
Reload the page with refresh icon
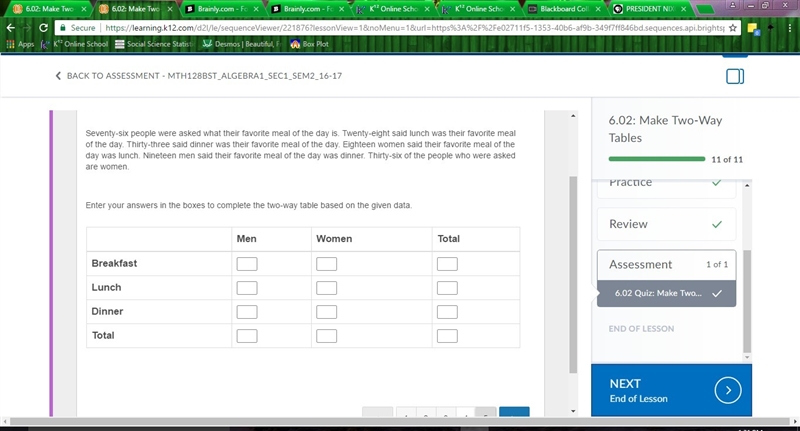click(43, 28)
